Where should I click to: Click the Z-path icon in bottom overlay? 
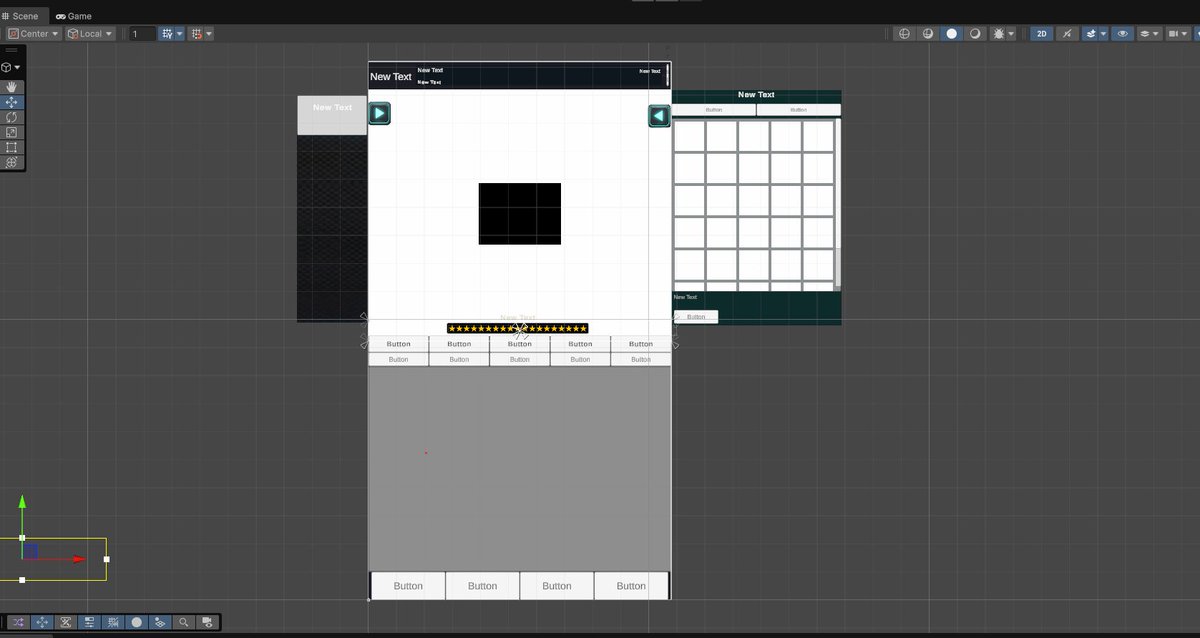pos(66,622)
